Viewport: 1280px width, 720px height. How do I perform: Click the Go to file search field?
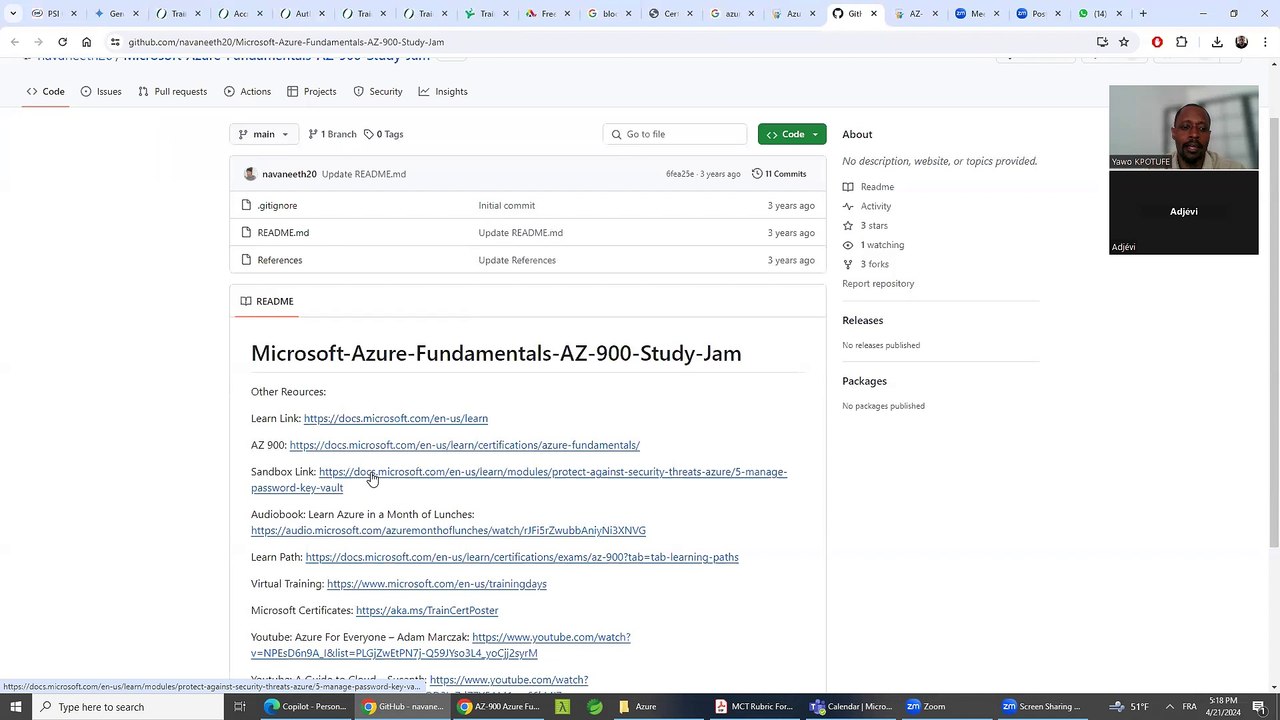click(x=675, y=134)
